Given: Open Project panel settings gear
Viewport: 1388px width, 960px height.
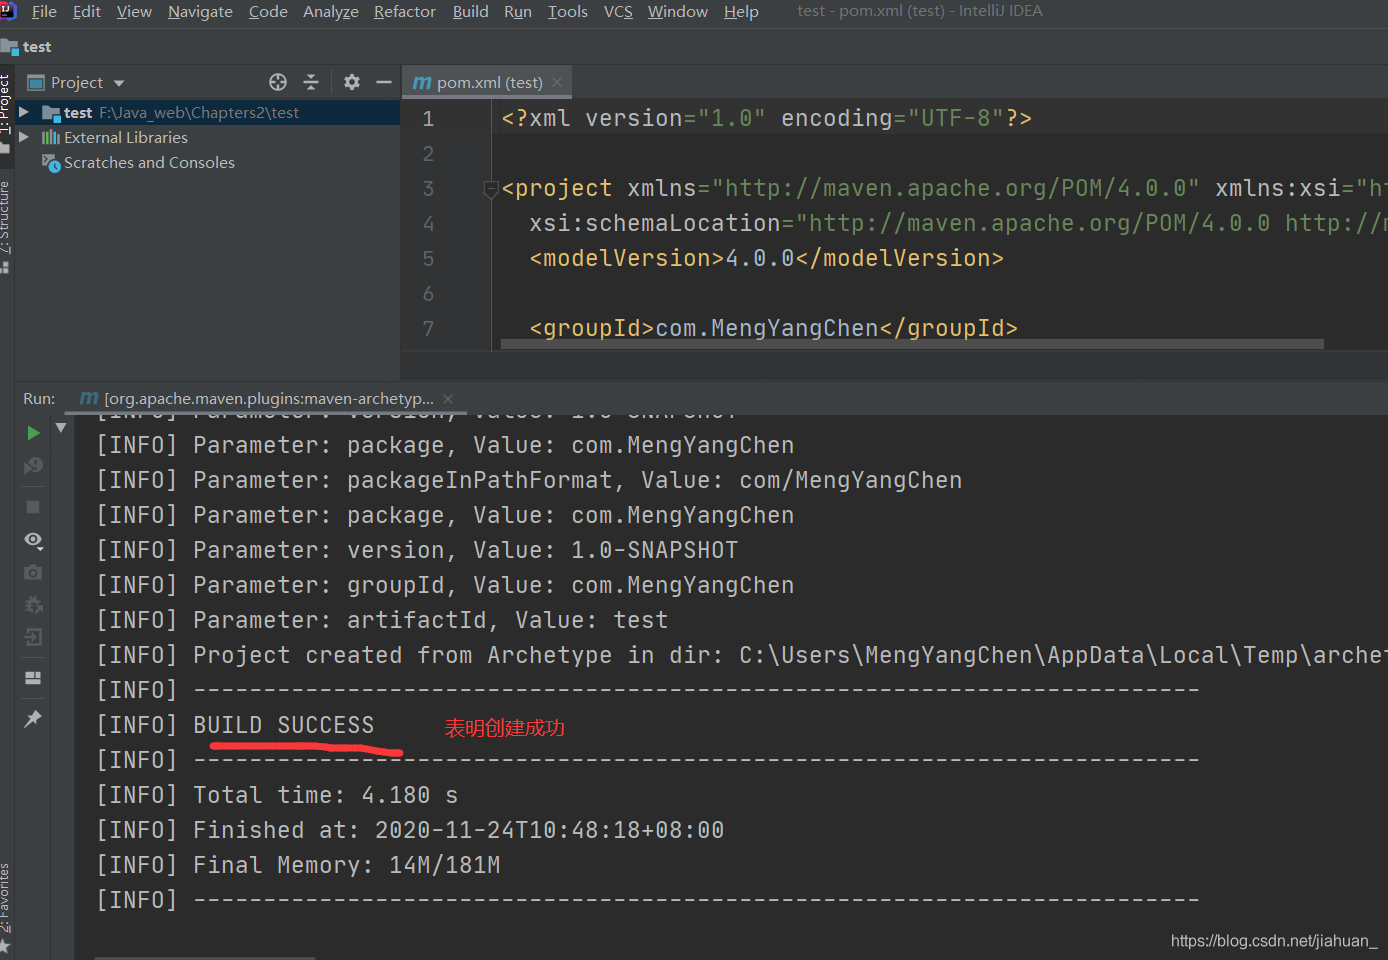Looking at the screenshot, I should click(352, 82).
